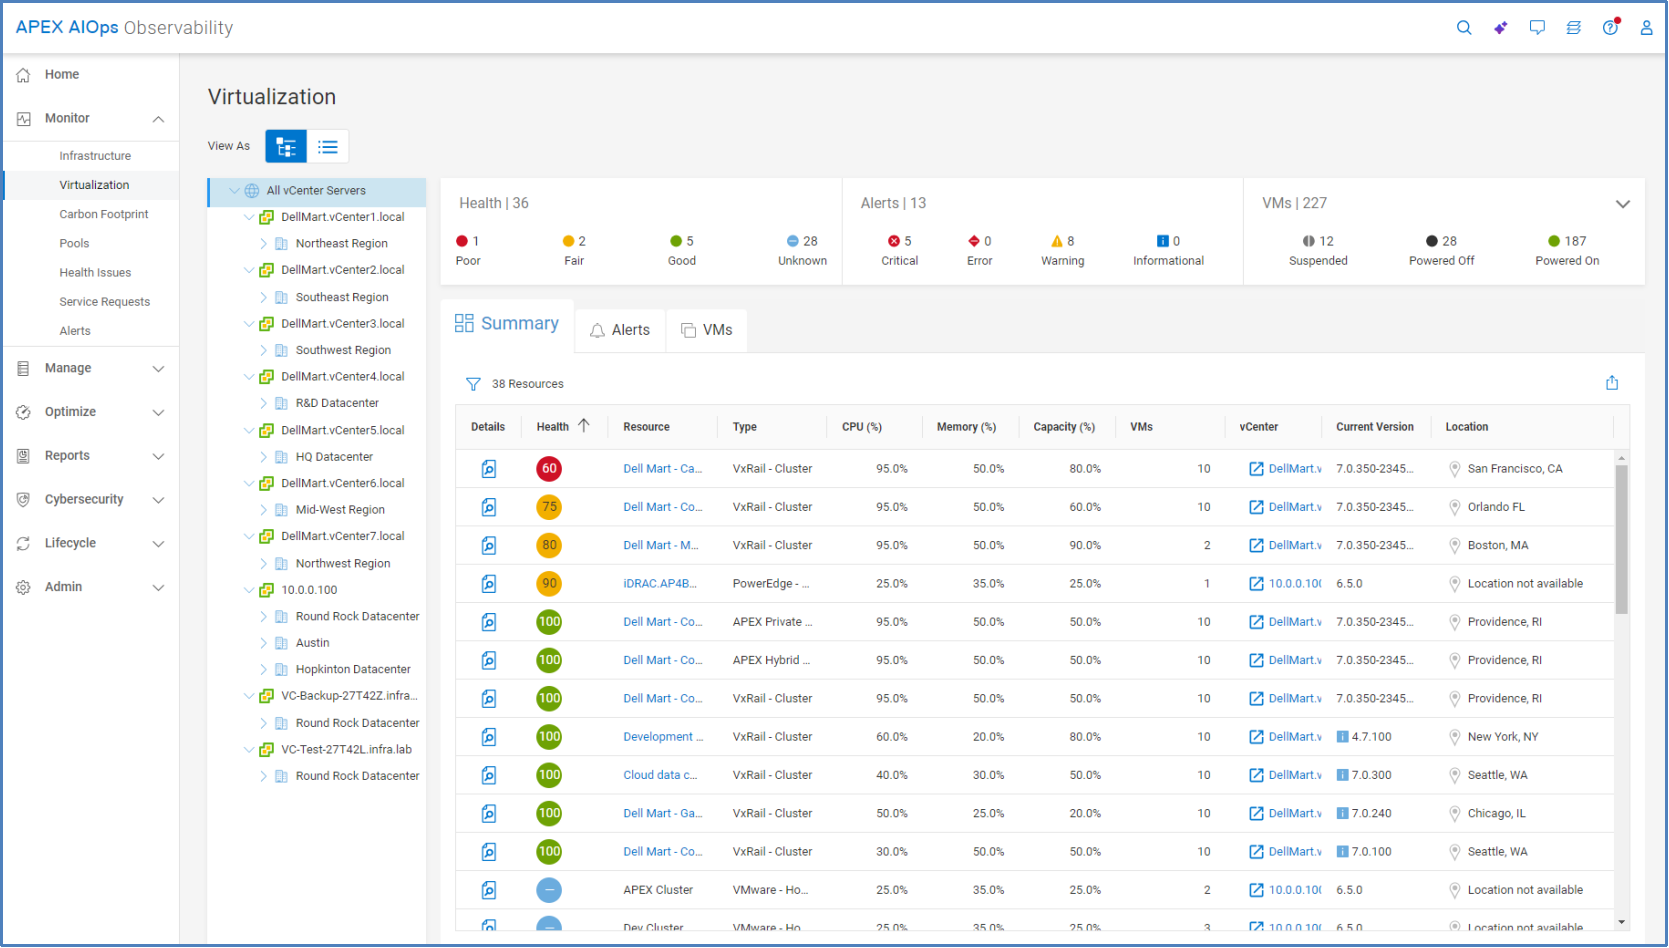Switch to the VMs tab
Screen dimensions: 1669x948
pos(707,330)
